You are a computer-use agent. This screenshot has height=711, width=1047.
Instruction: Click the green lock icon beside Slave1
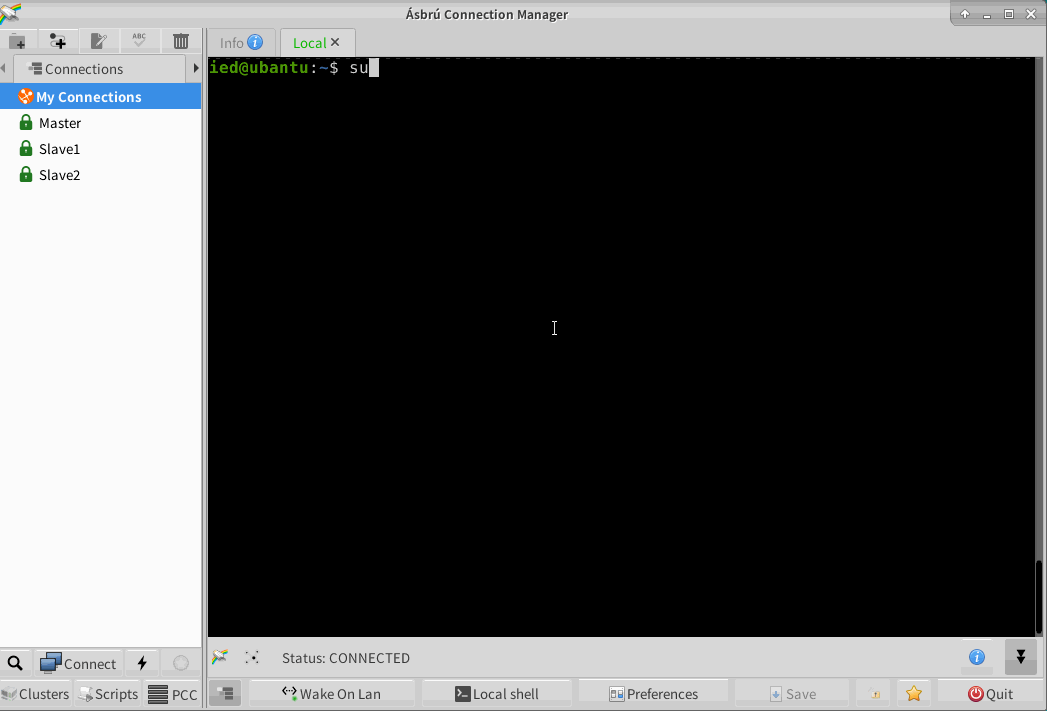click(x=26, y=148)
